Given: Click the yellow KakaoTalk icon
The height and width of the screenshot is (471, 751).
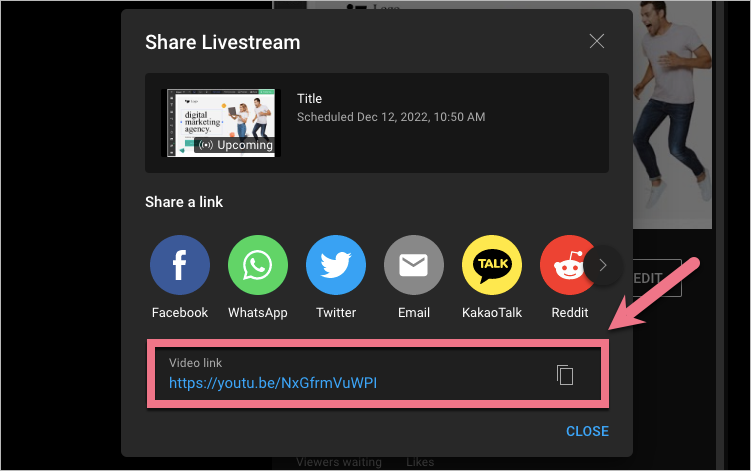Looking at the screenshot, I should click(492, 265).
